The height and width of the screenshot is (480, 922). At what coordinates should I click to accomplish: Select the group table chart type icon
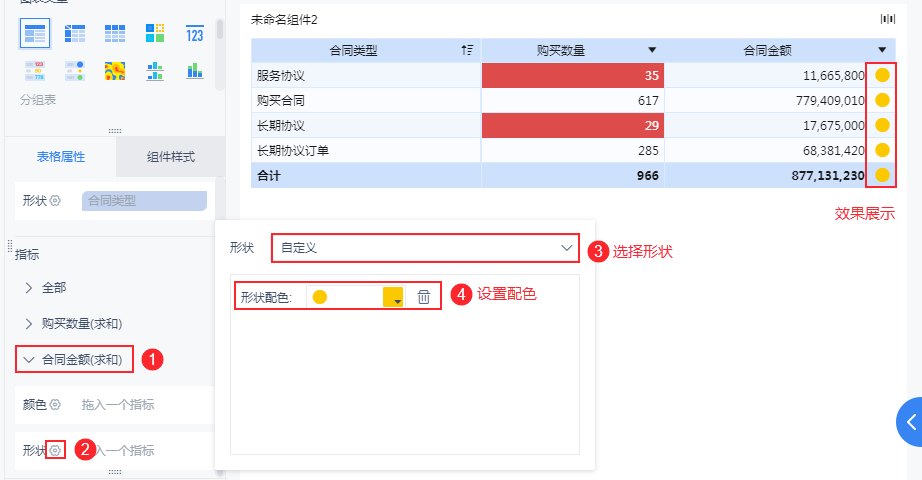click(x=35, y=33)
